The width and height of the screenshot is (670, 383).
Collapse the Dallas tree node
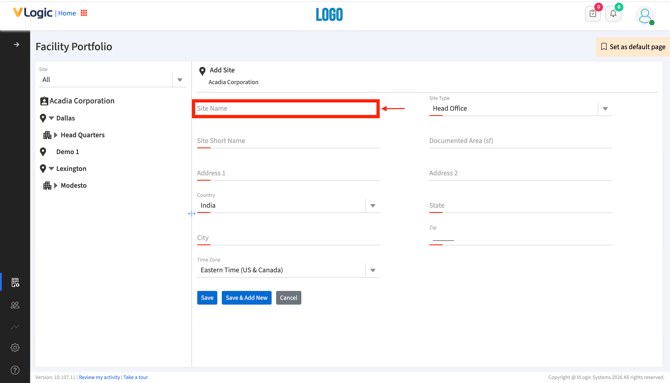[51, 118]
